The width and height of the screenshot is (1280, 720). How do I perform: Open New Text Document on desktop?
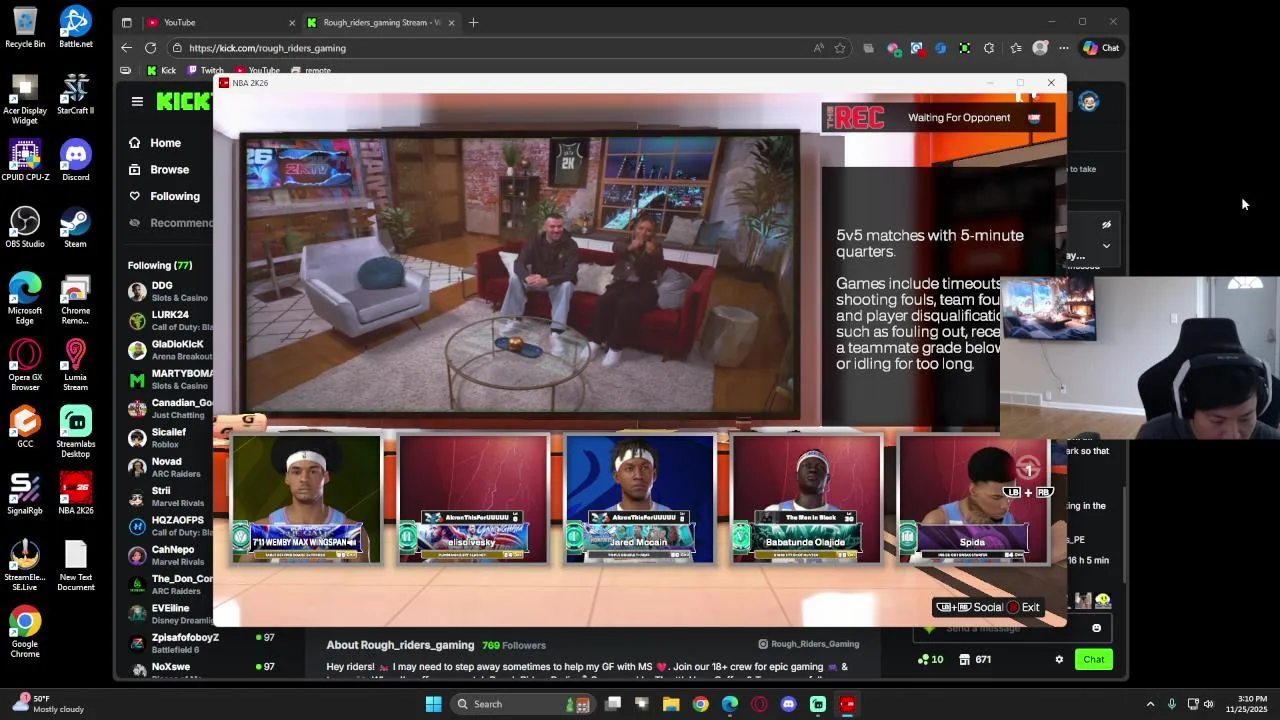[75, 566]
